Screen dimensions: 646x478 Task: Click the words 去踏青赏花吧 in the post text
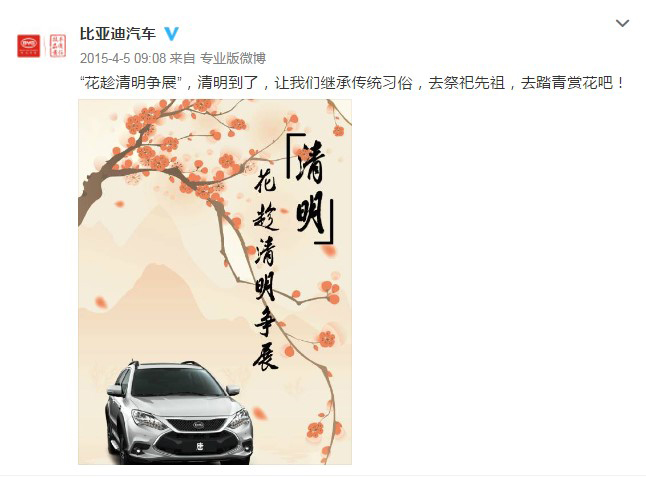click(567, 83)
